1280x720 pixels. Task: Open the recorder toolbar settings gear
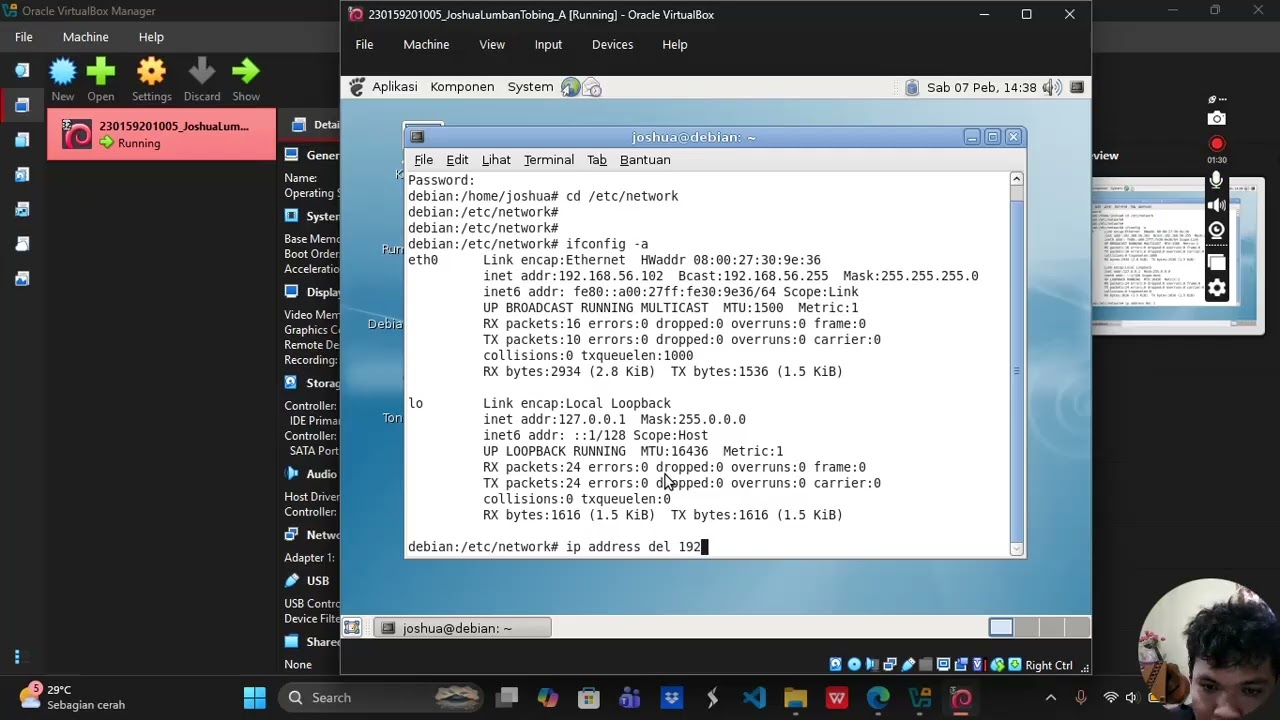click(1216, 289)
